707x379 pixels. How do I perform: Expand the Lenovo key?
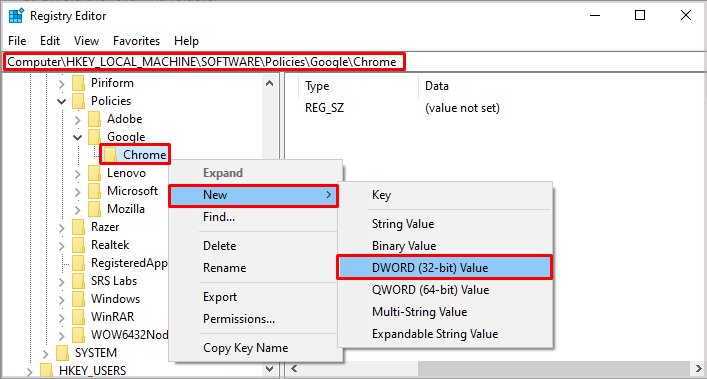pyautogui.click(x=78, y=174)
